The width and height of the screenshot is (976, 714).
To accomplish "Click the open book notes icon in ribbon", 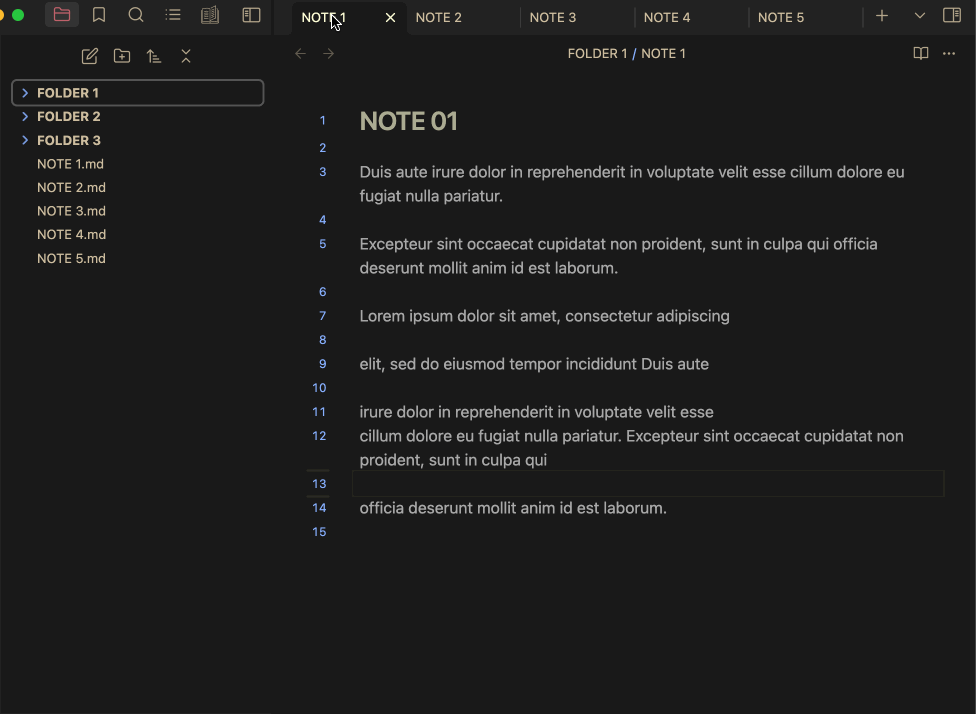I will click(210, 15).
